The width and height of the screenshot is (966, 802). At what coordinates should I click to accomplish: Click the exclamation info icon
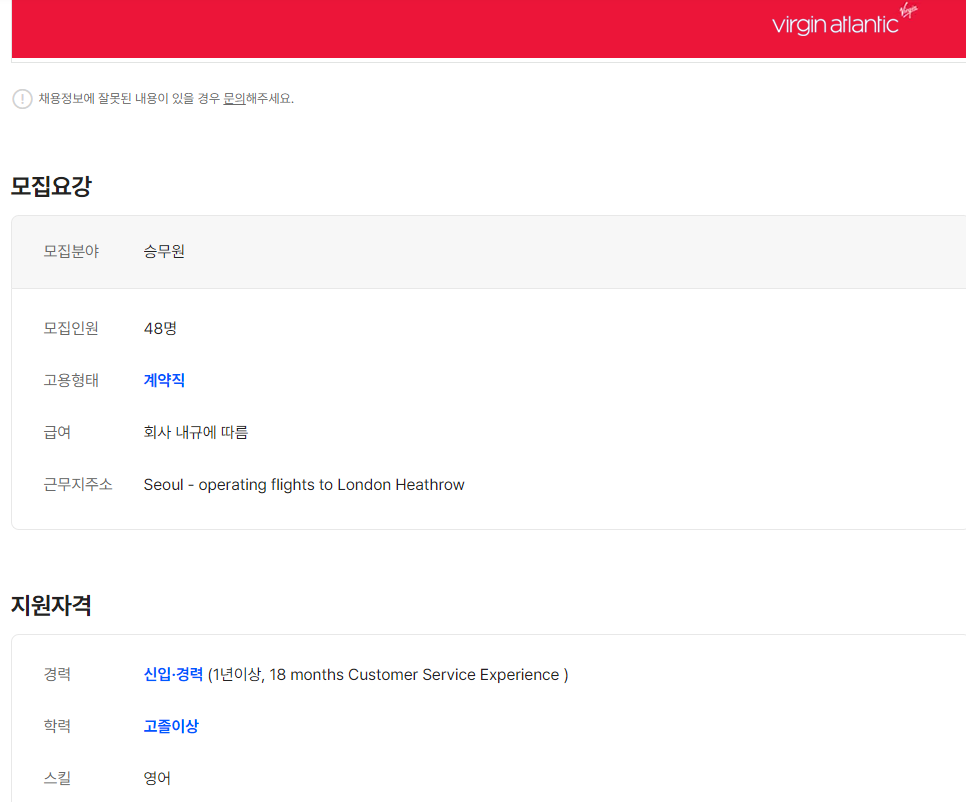pyautogui.click(x=22, y=99)
